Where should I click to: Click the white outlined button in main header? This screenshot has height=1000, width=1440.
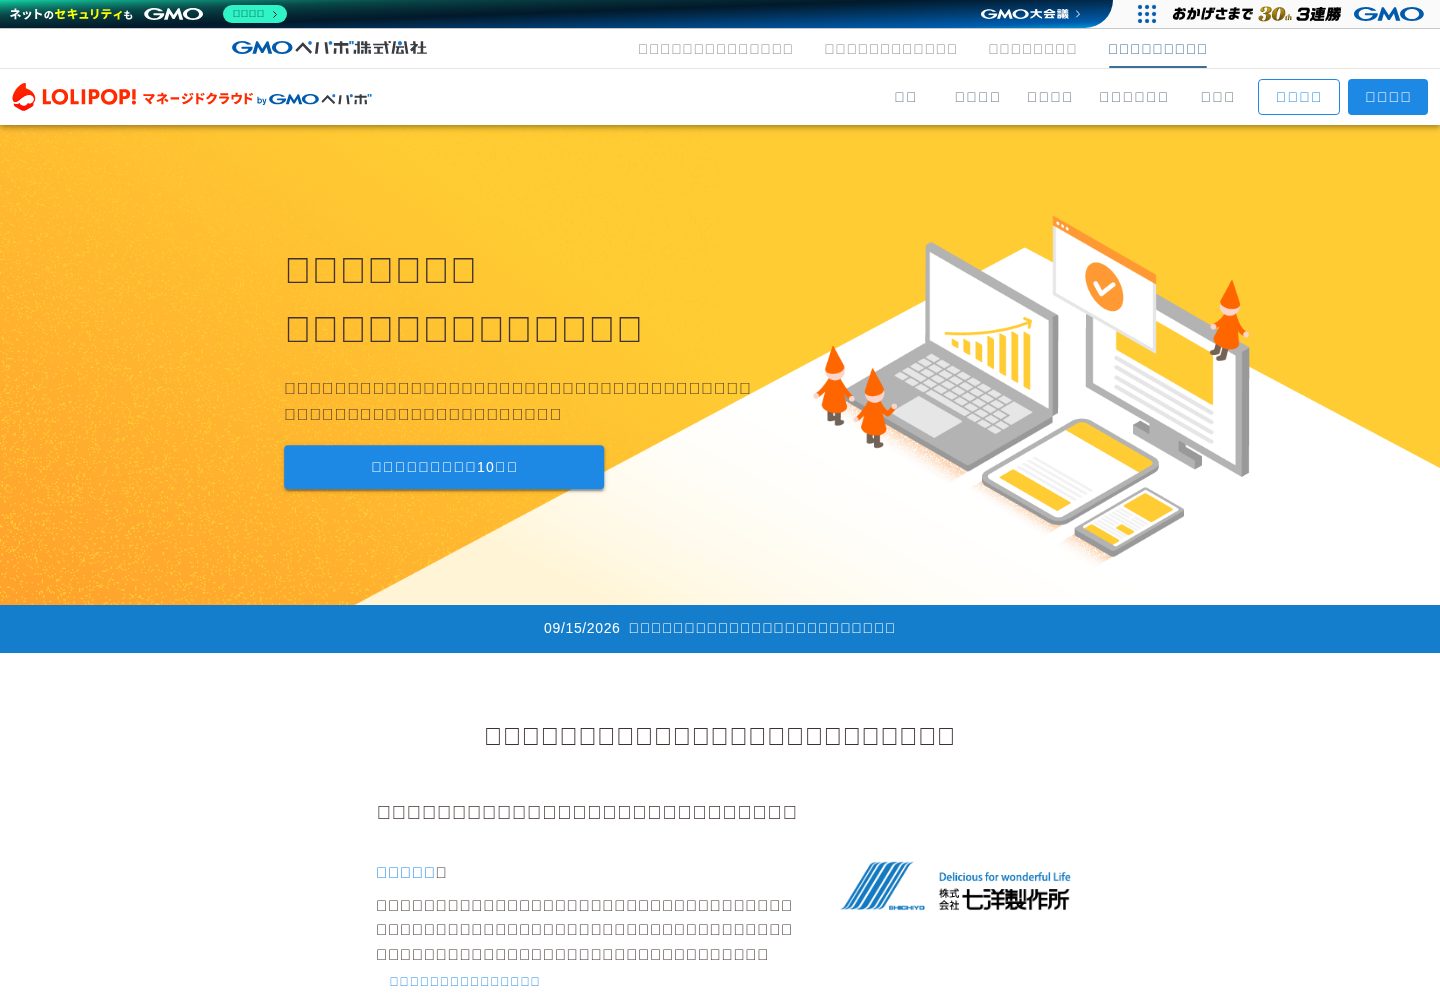pyautogui.click(x=1298, y=97)
